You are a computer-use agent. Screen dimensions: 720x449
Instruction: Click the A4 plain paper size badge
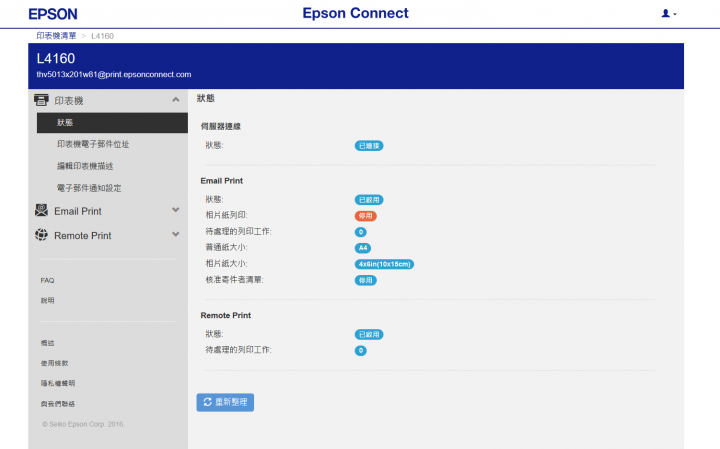point(363,248)
